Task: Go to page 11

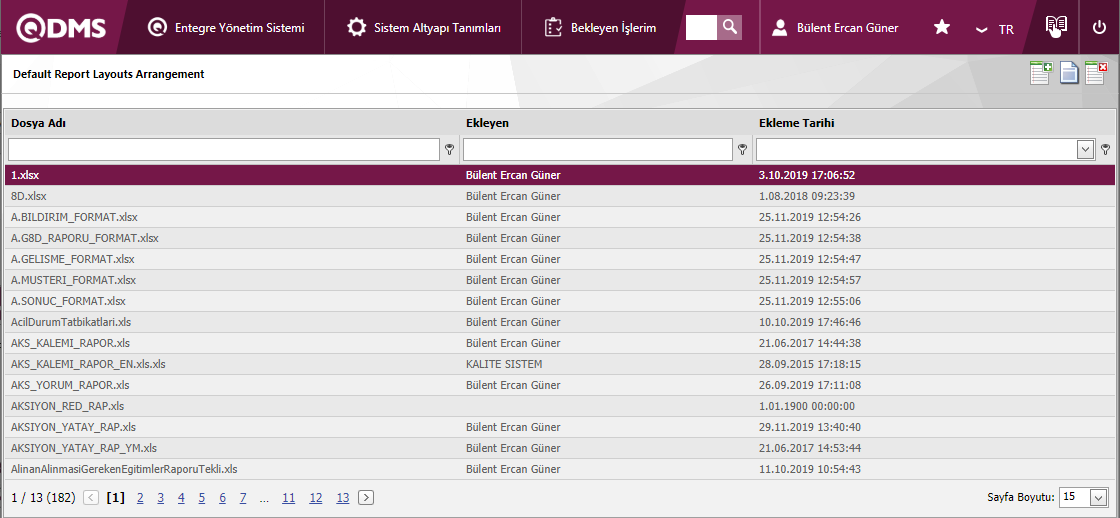Action: click(x=289, y=498)
